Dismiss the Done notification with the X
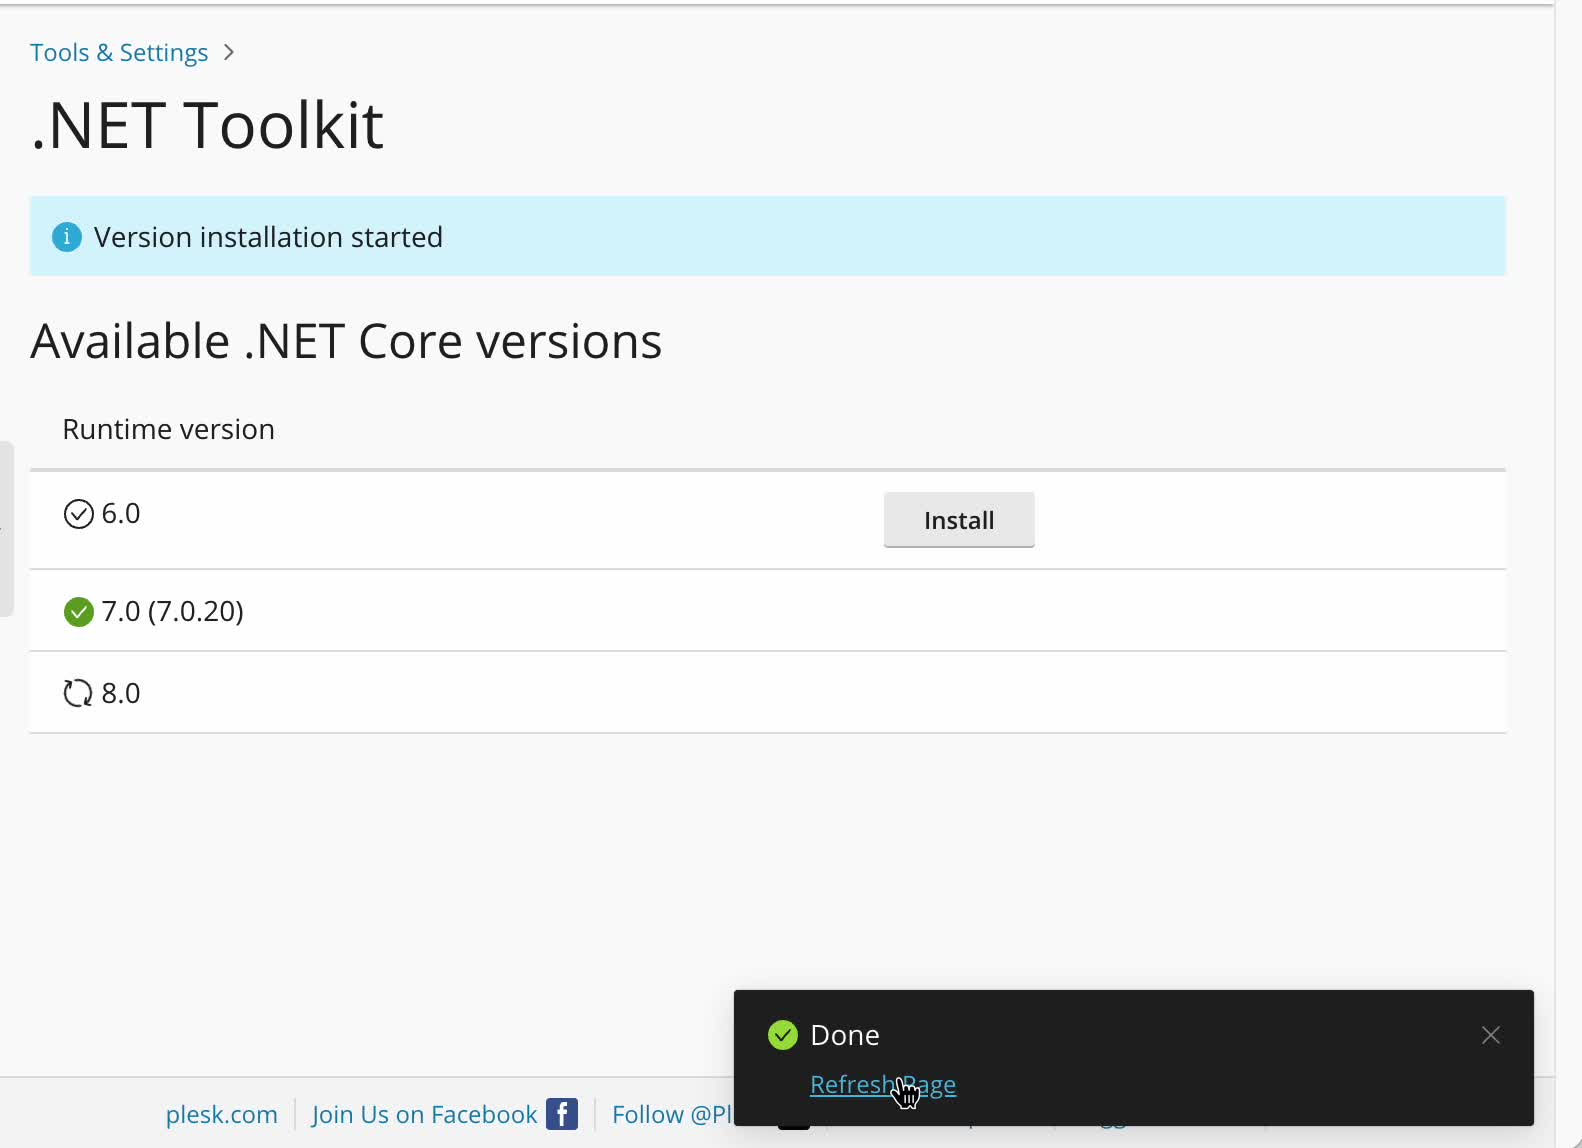Viewport: 1582px width, 1148px height. tap(1491, 1035)
